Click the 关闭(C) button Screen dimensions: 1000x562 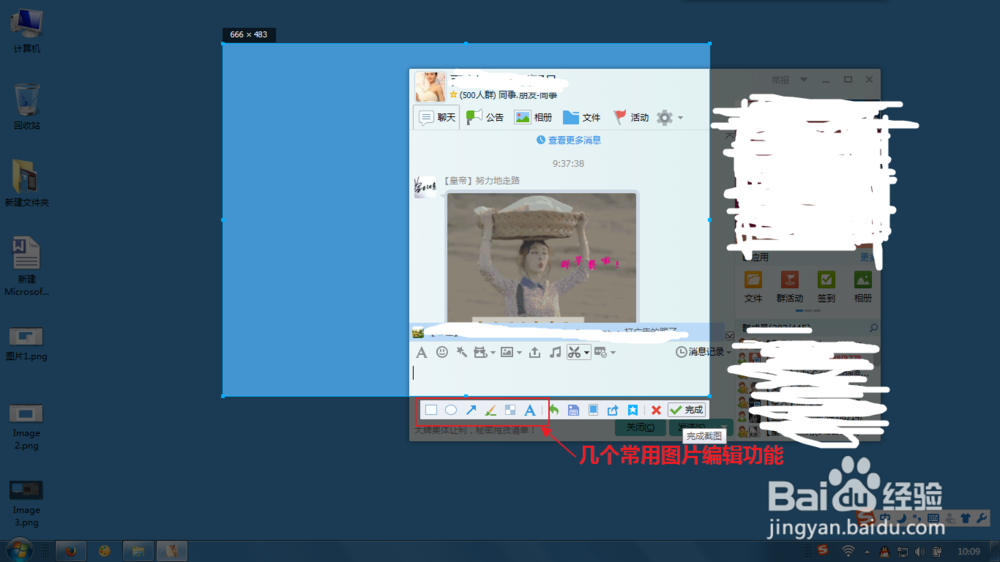(x=640, y=427)
